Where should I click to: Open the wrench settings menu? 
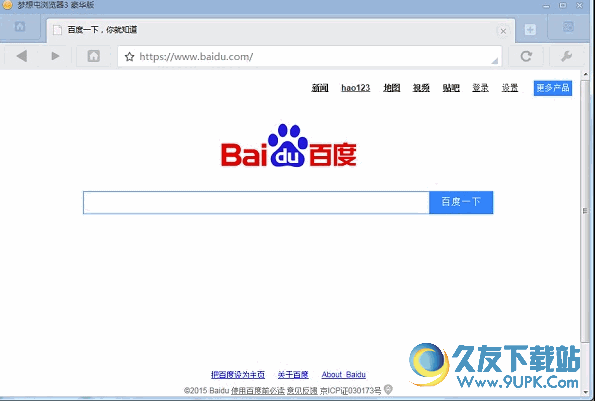[x=566, y=56]
